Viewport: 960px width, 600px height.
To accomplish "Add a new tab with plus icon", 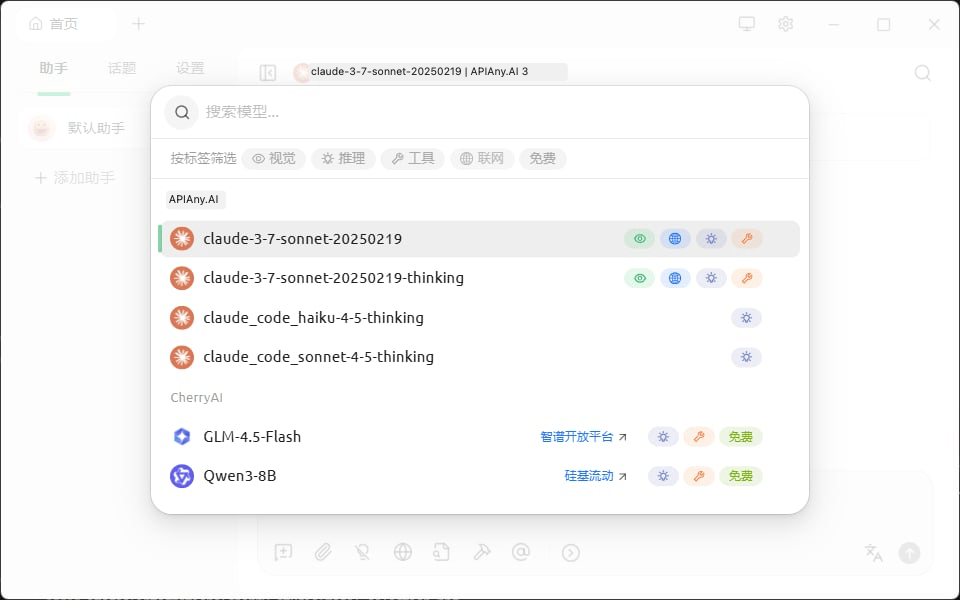I will [138, 24].
